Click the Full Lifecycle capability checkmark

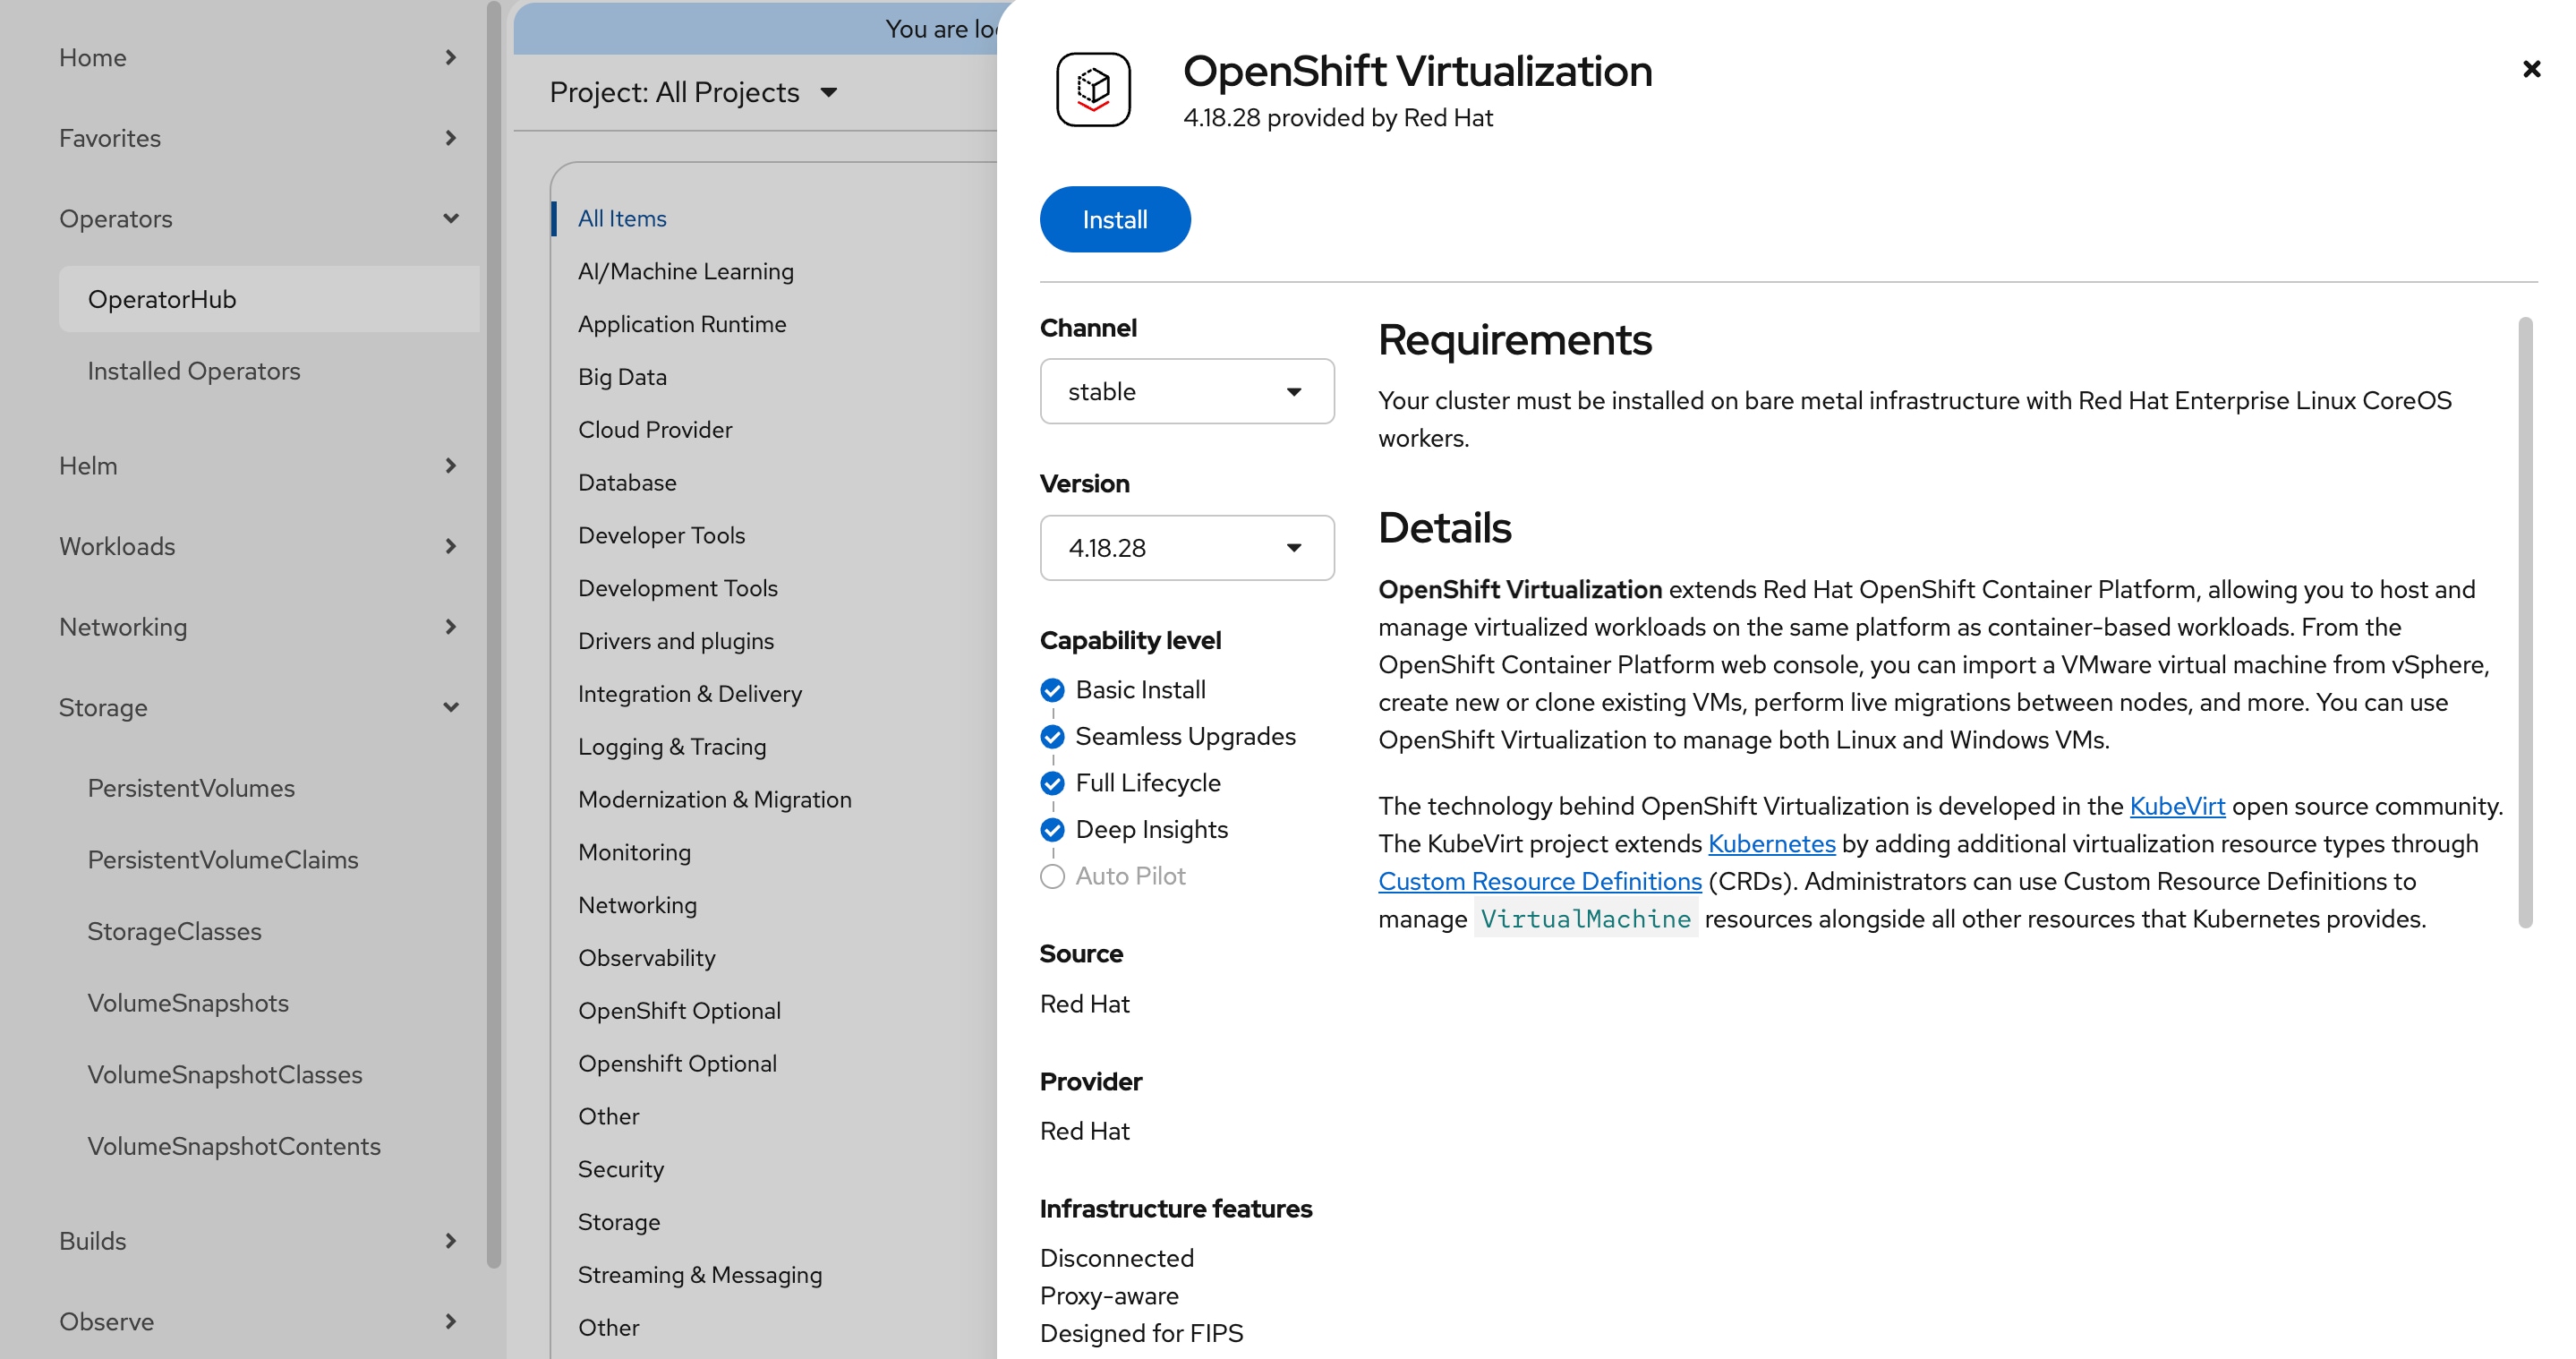pyautogui.click(x=1052, y=783)
